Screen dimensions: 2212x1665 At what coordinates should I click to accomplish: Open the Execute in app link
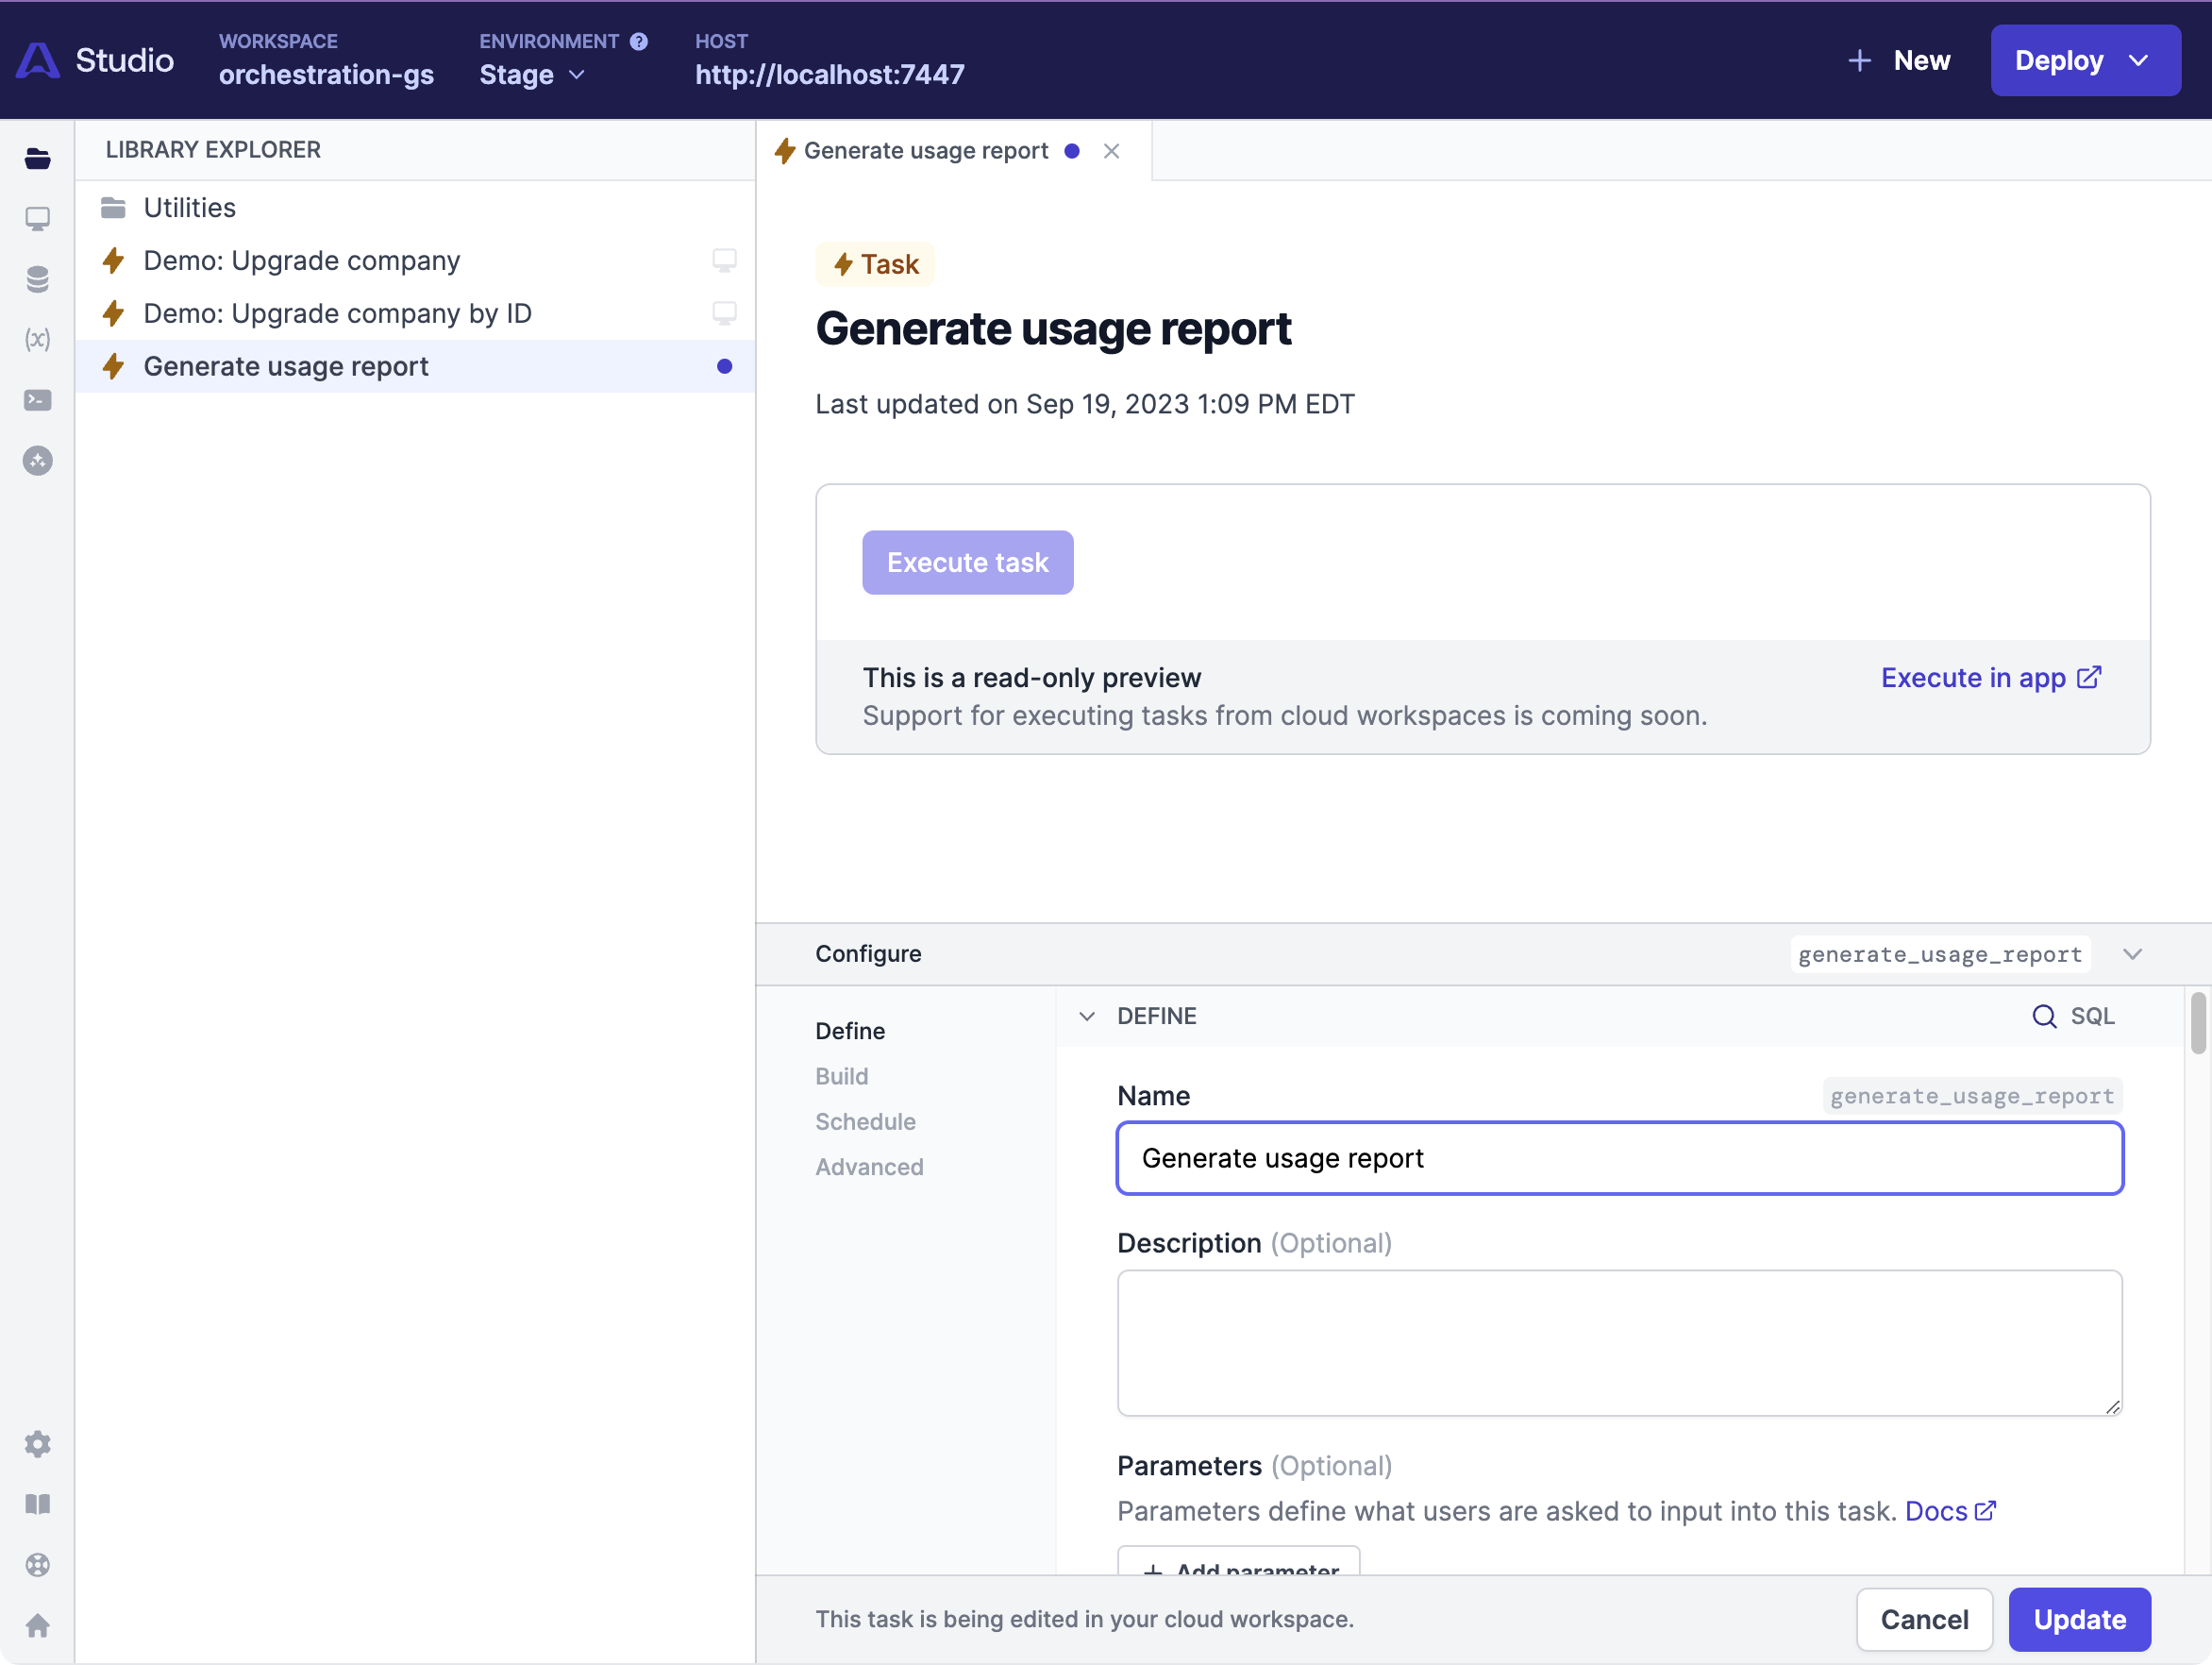[x=1991, y=678]
